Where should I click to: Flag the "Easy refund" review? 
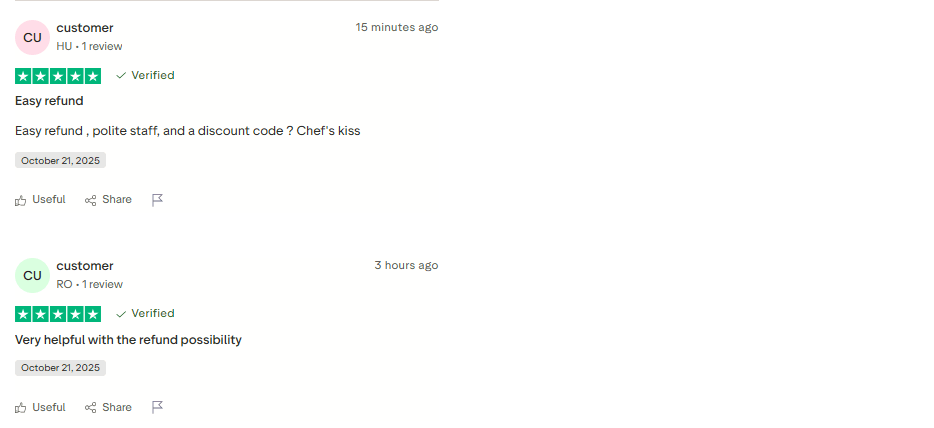coord(157,200)
